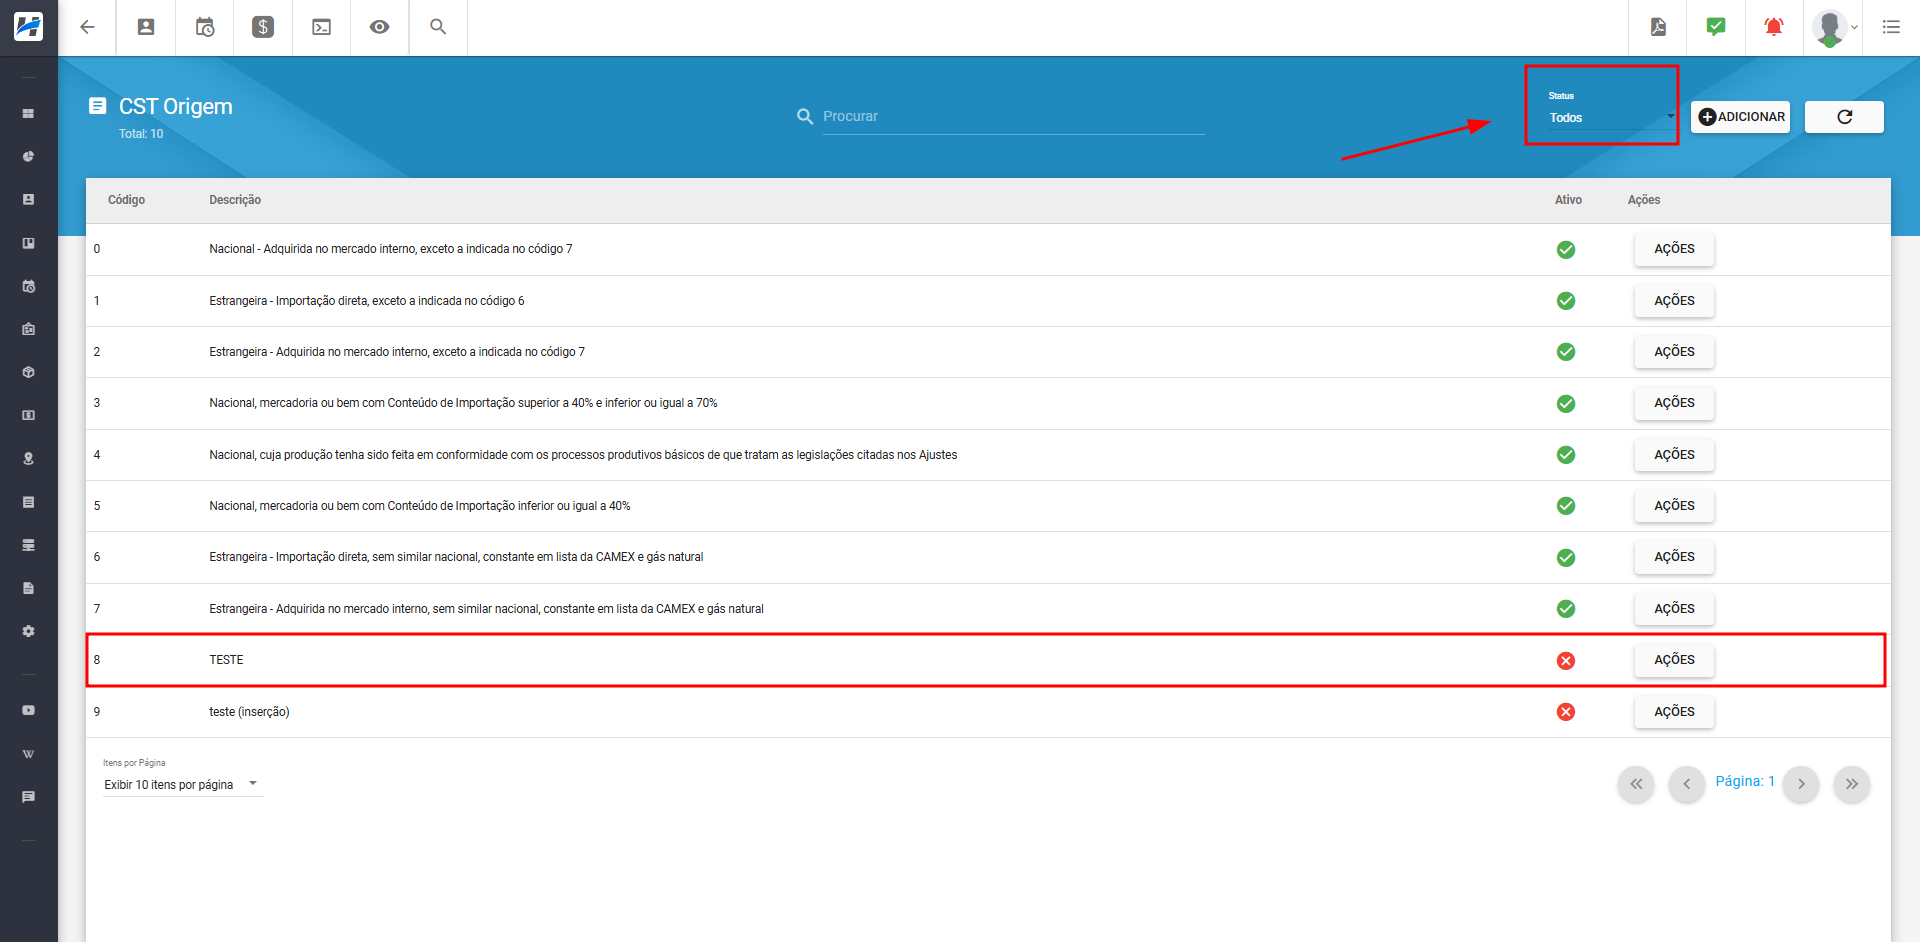The image size is (1920, 942).
Task: Open the green checked chat icon
Action: tap(1716, 27)
